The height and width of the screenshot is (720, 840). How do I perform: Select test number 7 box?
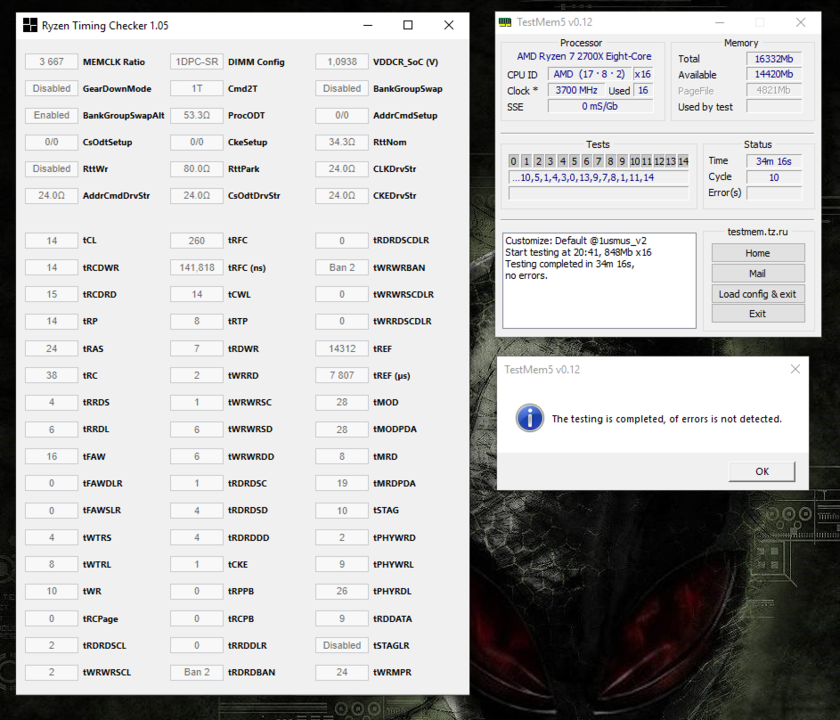(598, 161)
